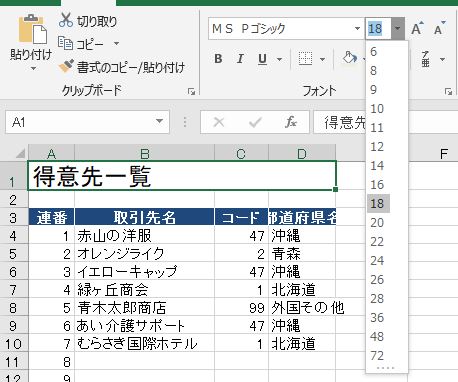
Task: Click the formula bar Enter checkmark icon
Action: click(x=255, y=122)
